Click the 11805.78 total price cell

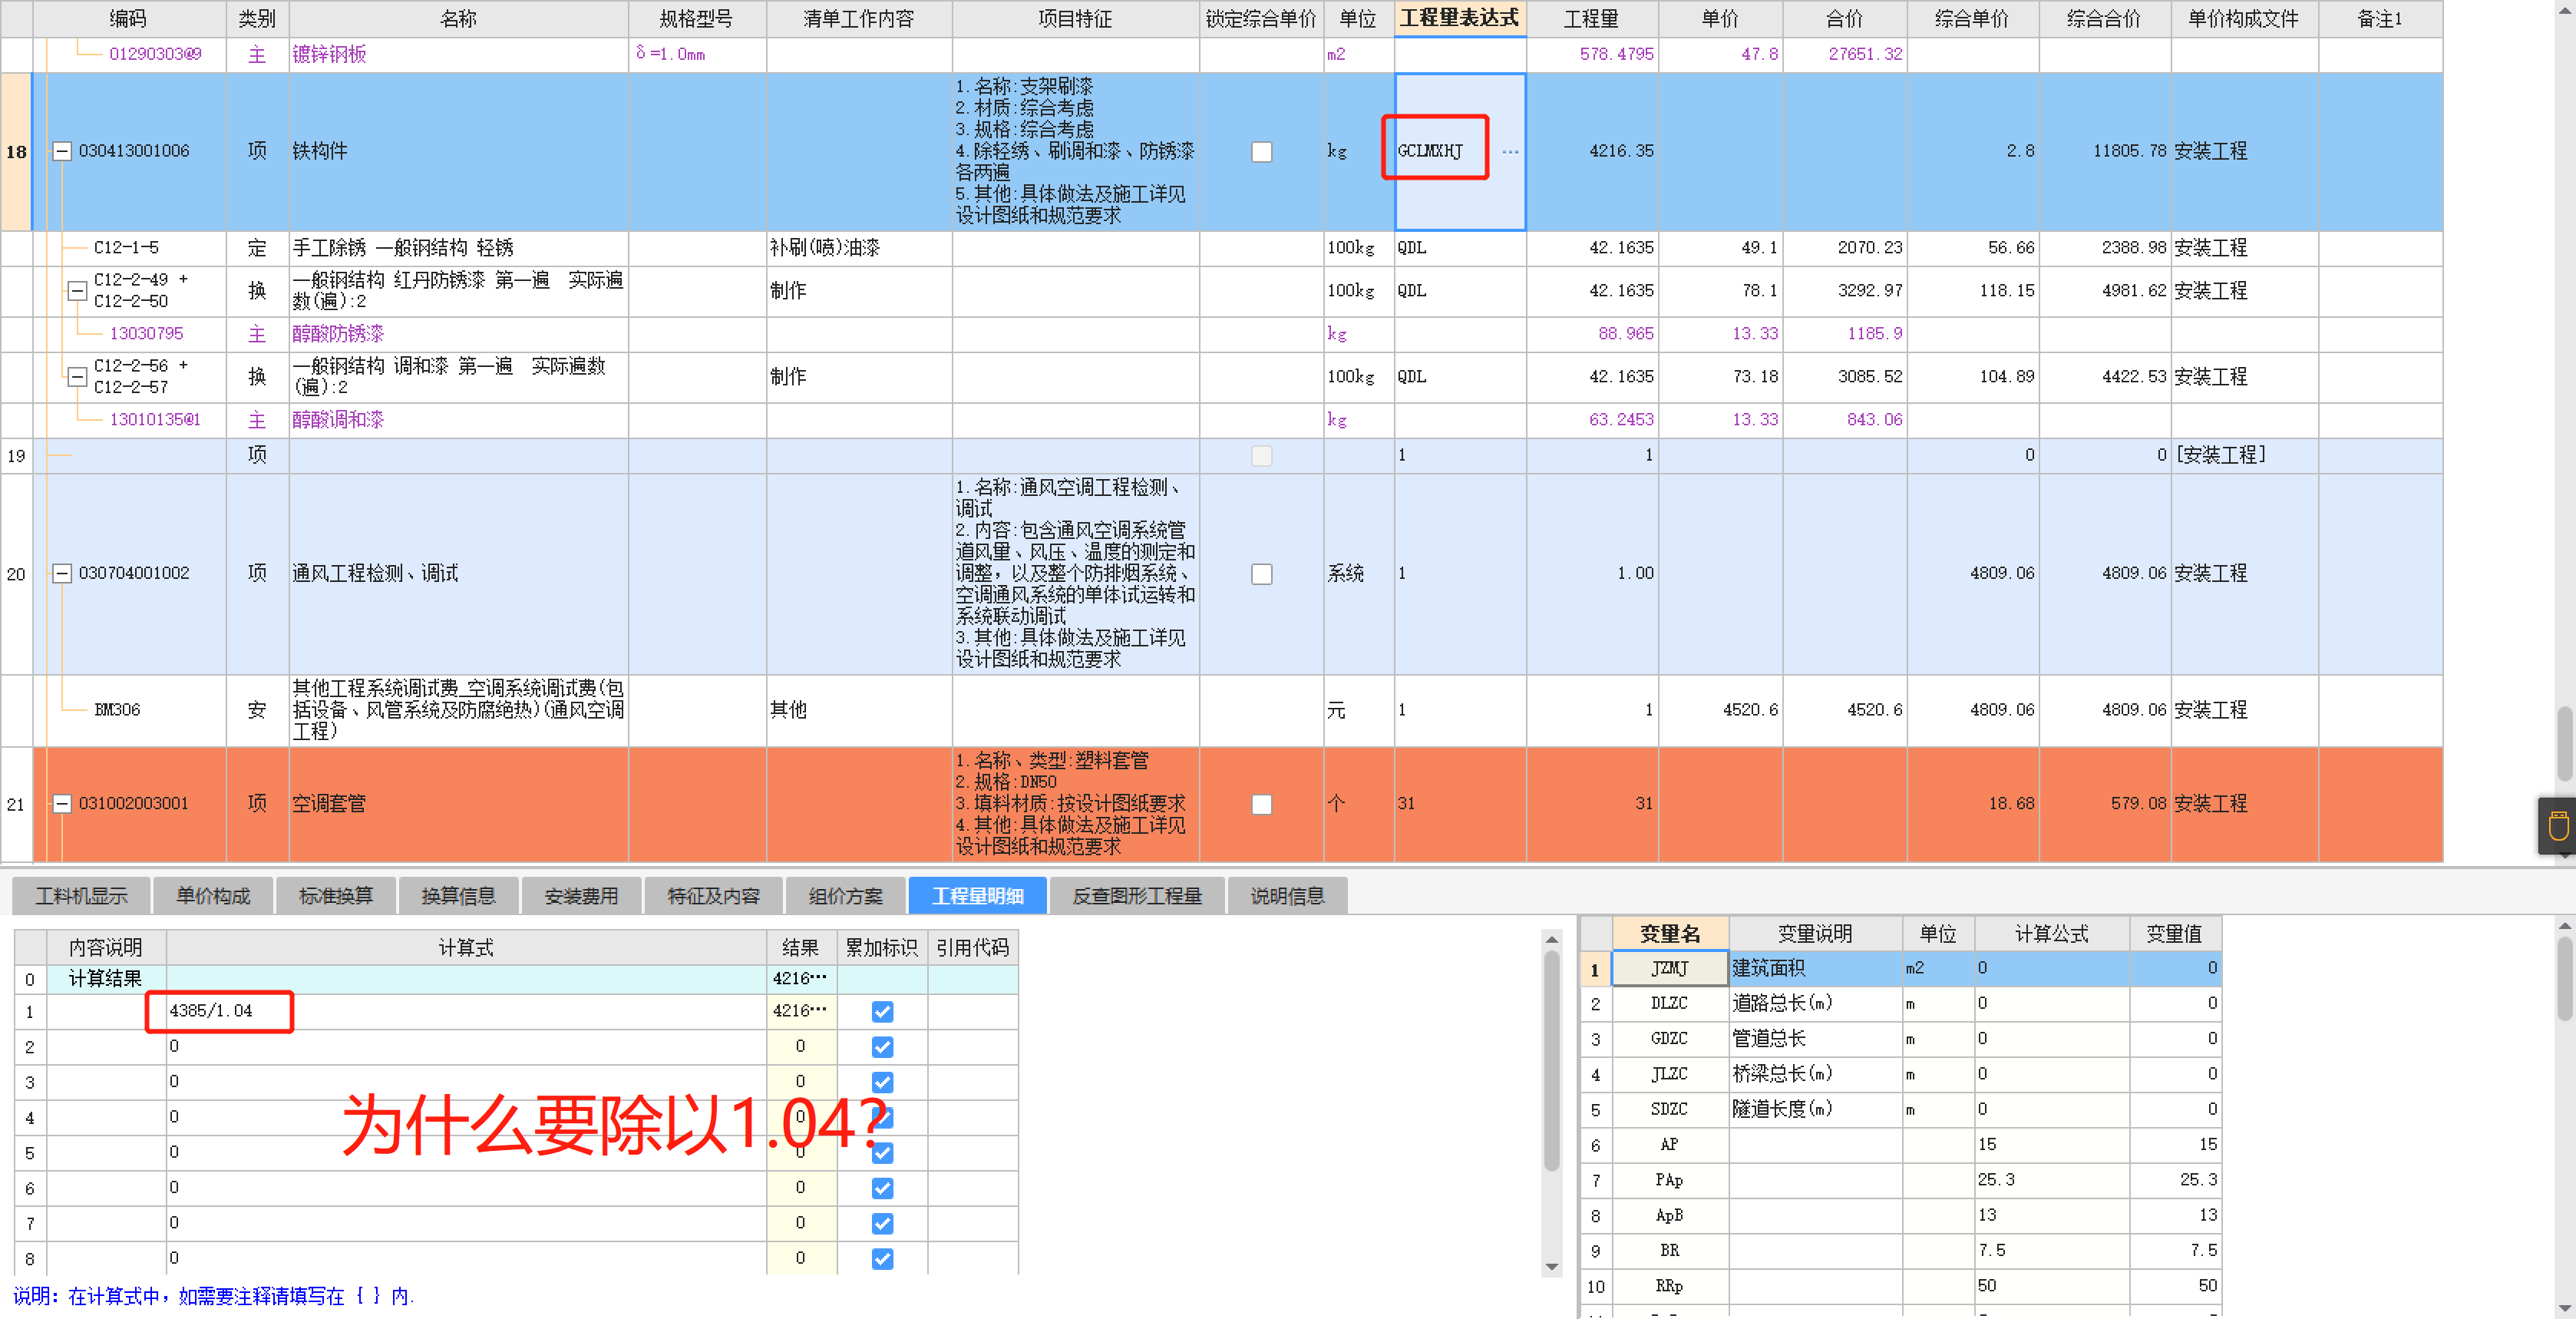(x=2104, y=152)
